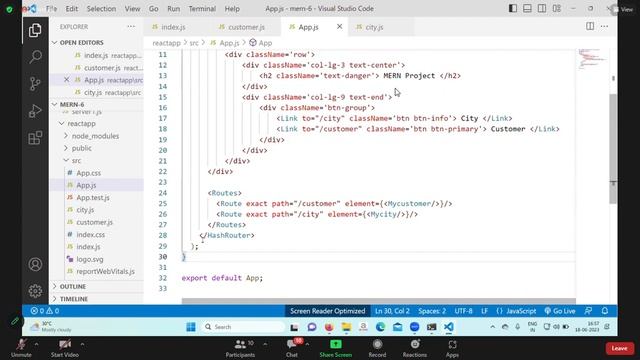The image size is (640, 360).
Task: Open the Edit menu
Action: point(72,9)
